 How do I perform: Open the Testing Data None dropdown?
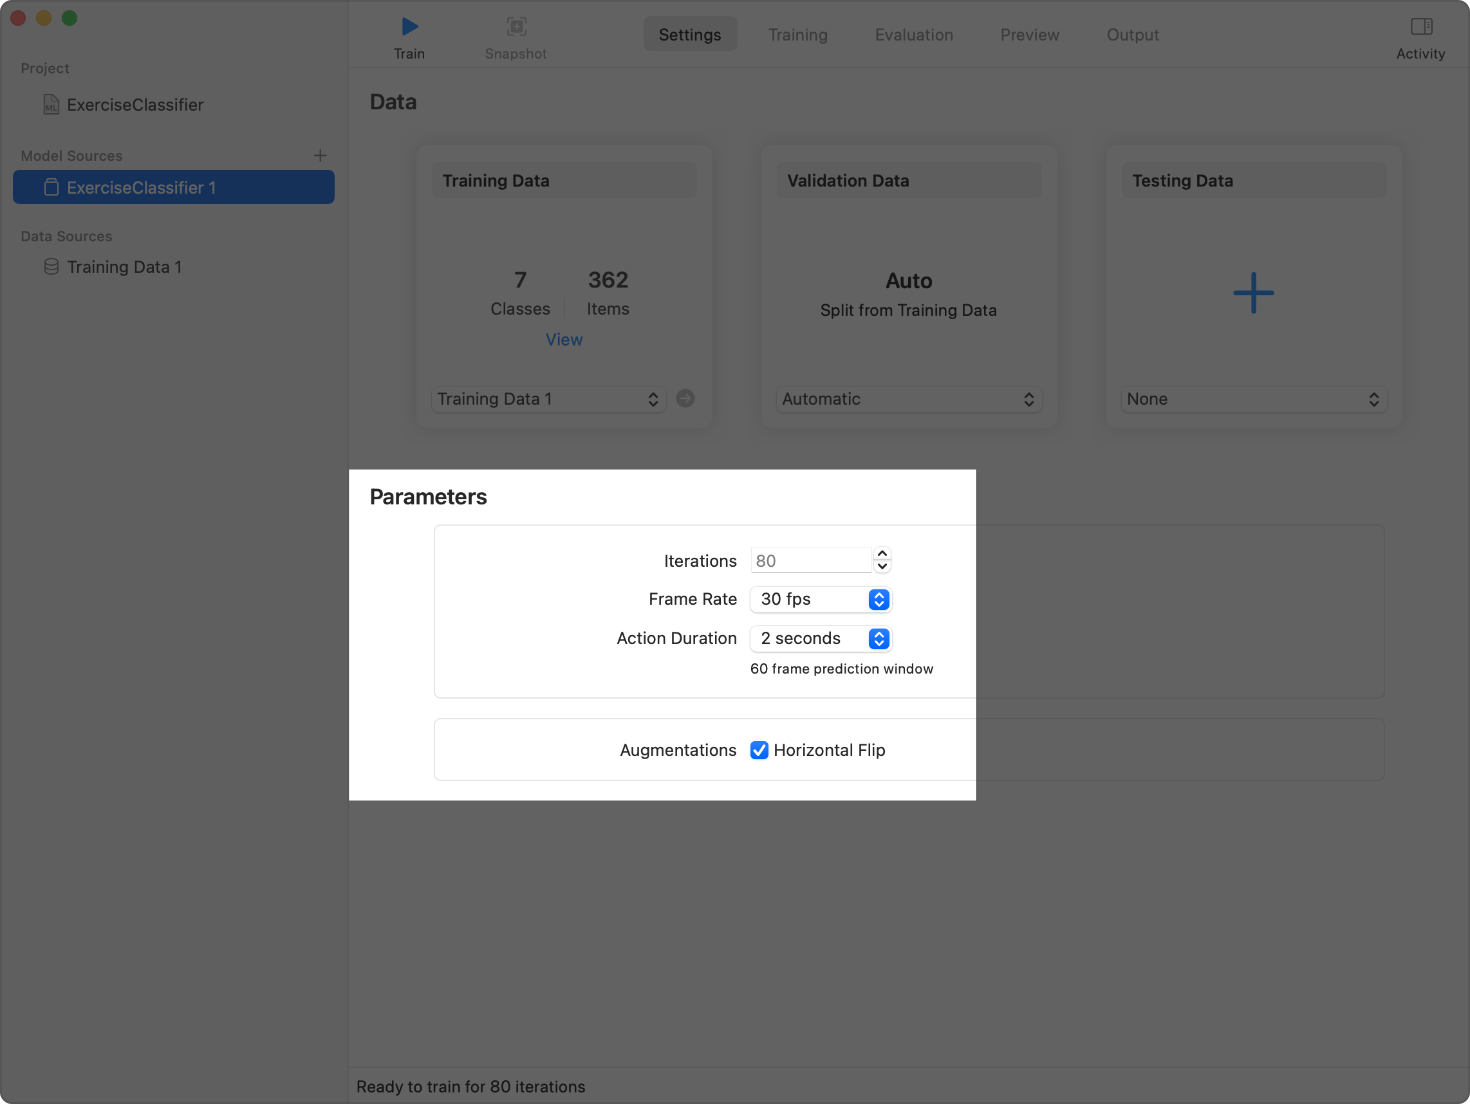click(1253, 399)
